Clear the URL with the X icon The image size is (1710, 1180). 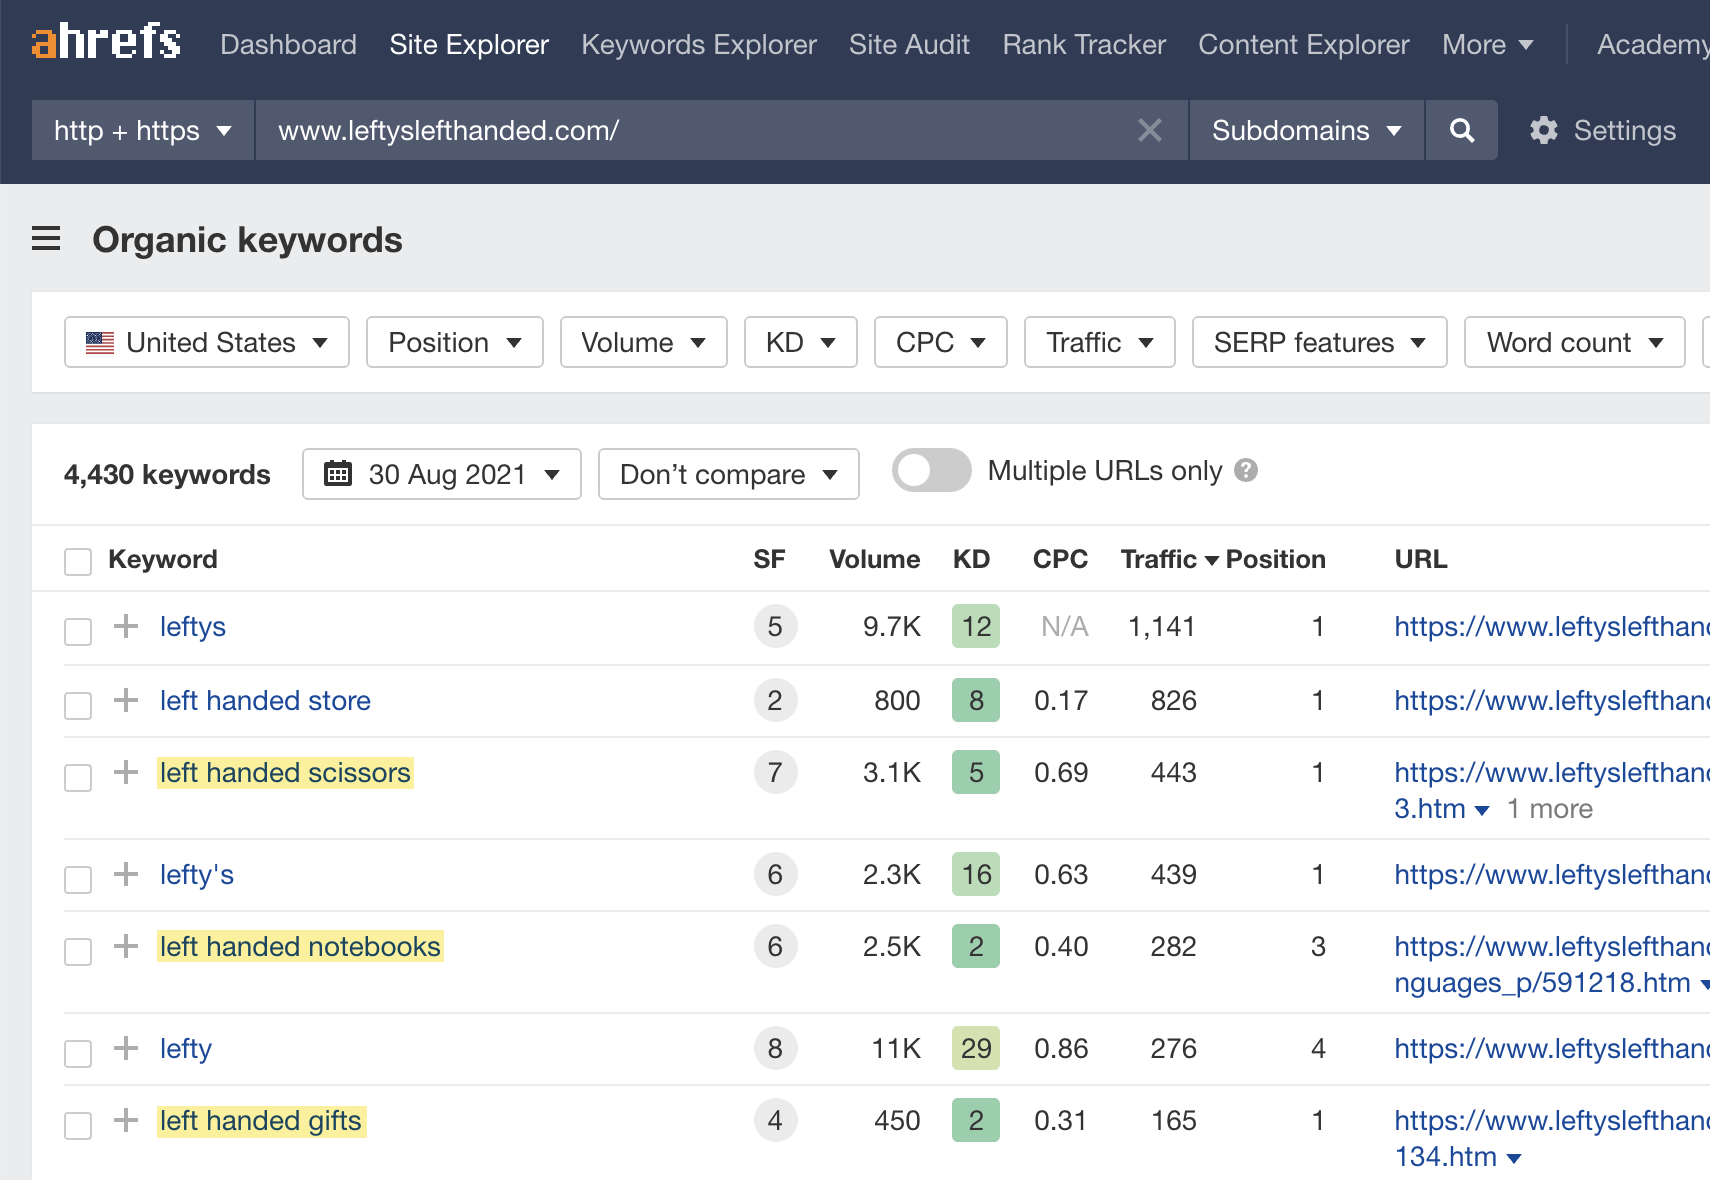1150,130
